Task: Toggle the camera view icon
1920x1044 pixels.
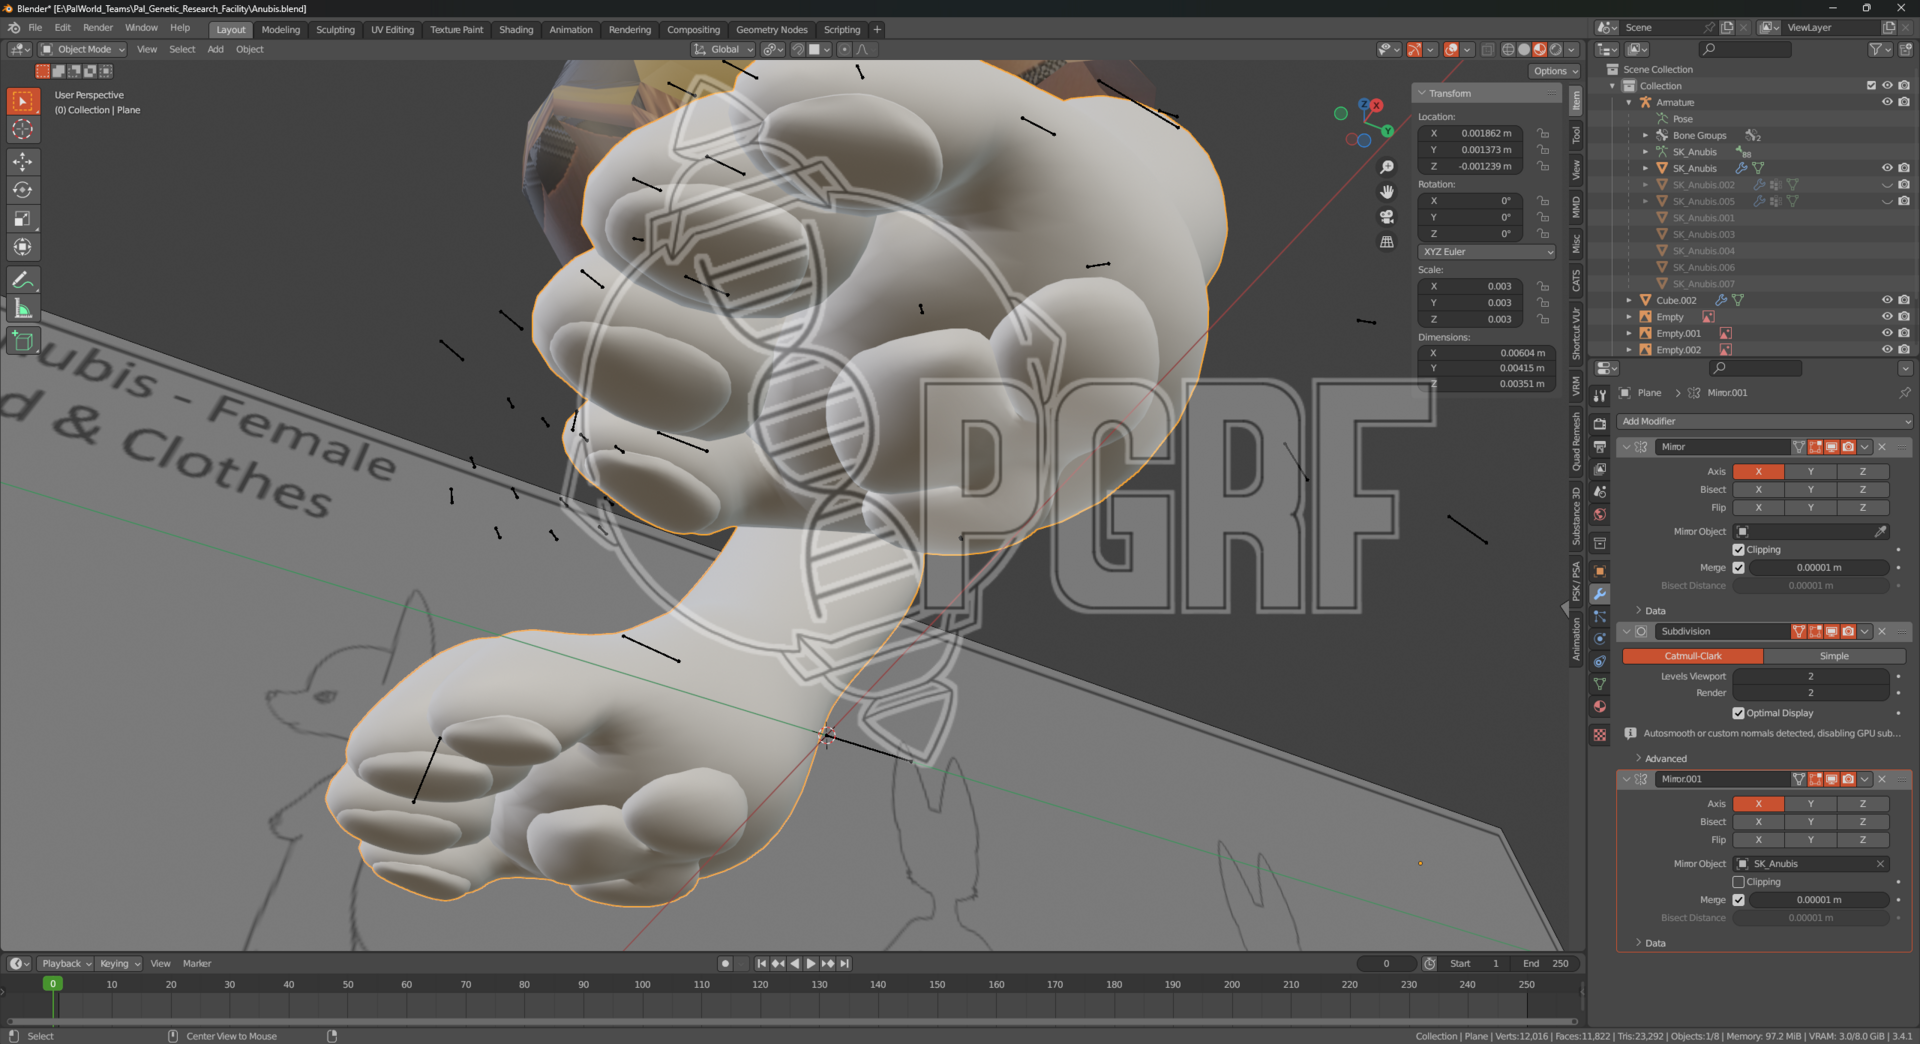Action: pos(1387,217)
